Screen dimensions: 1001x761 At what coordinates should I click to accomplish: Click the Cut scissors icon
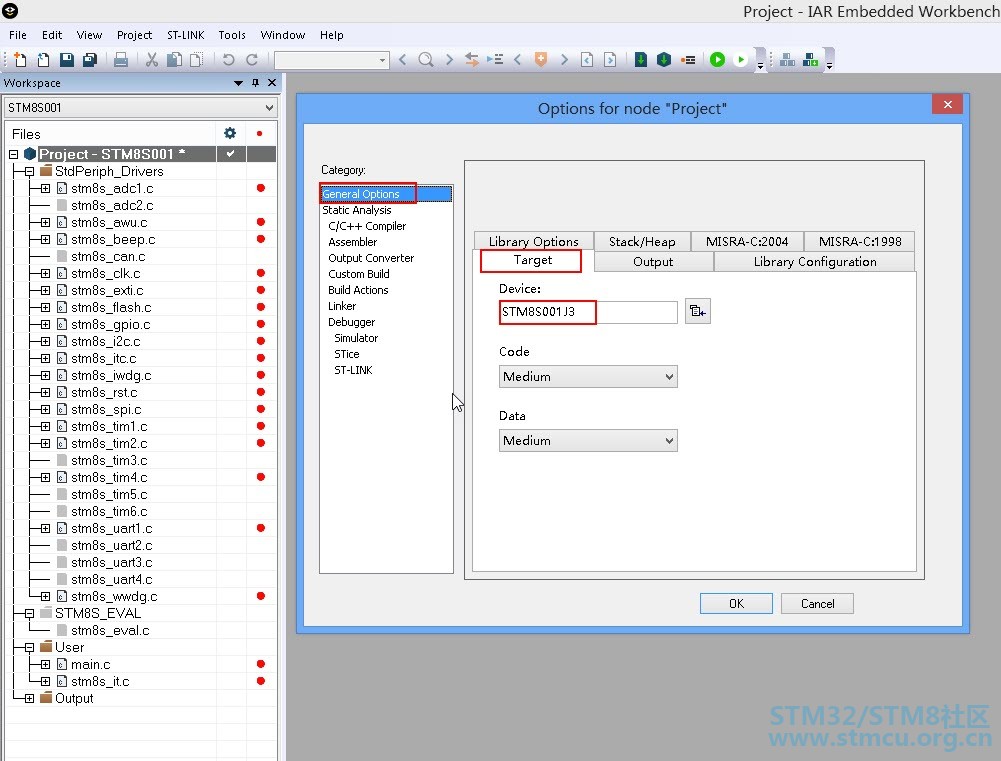pos(151,60)
